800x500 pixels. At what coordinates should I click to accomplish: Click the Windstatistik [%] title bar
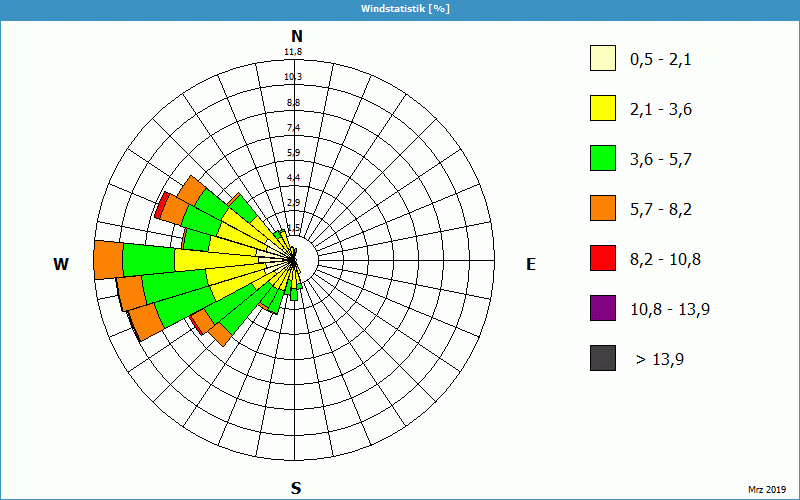[x=400, y=8]
